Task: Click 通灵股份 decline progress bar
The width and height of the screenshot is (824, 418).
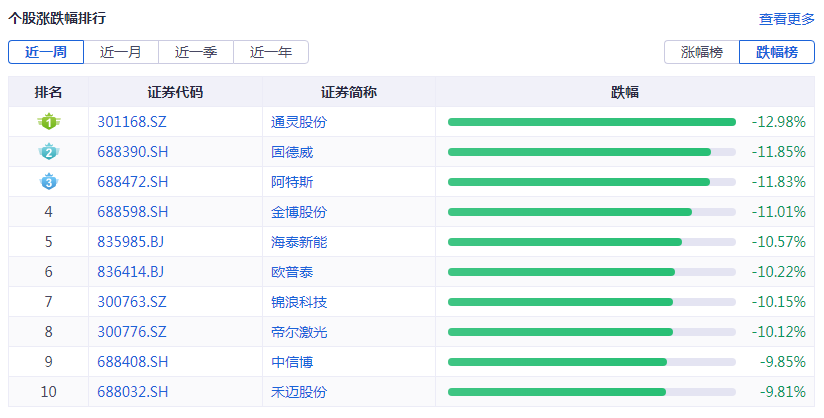Action: pyautogui.click(x=591, y=122)
